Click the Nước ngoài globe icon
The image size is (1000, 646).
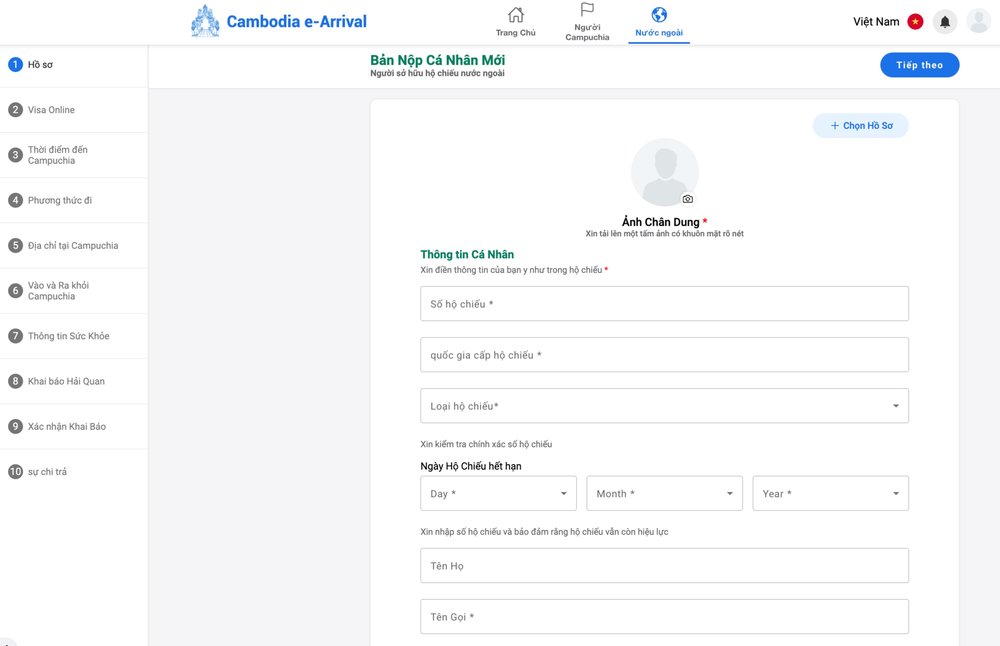point(659,15)
